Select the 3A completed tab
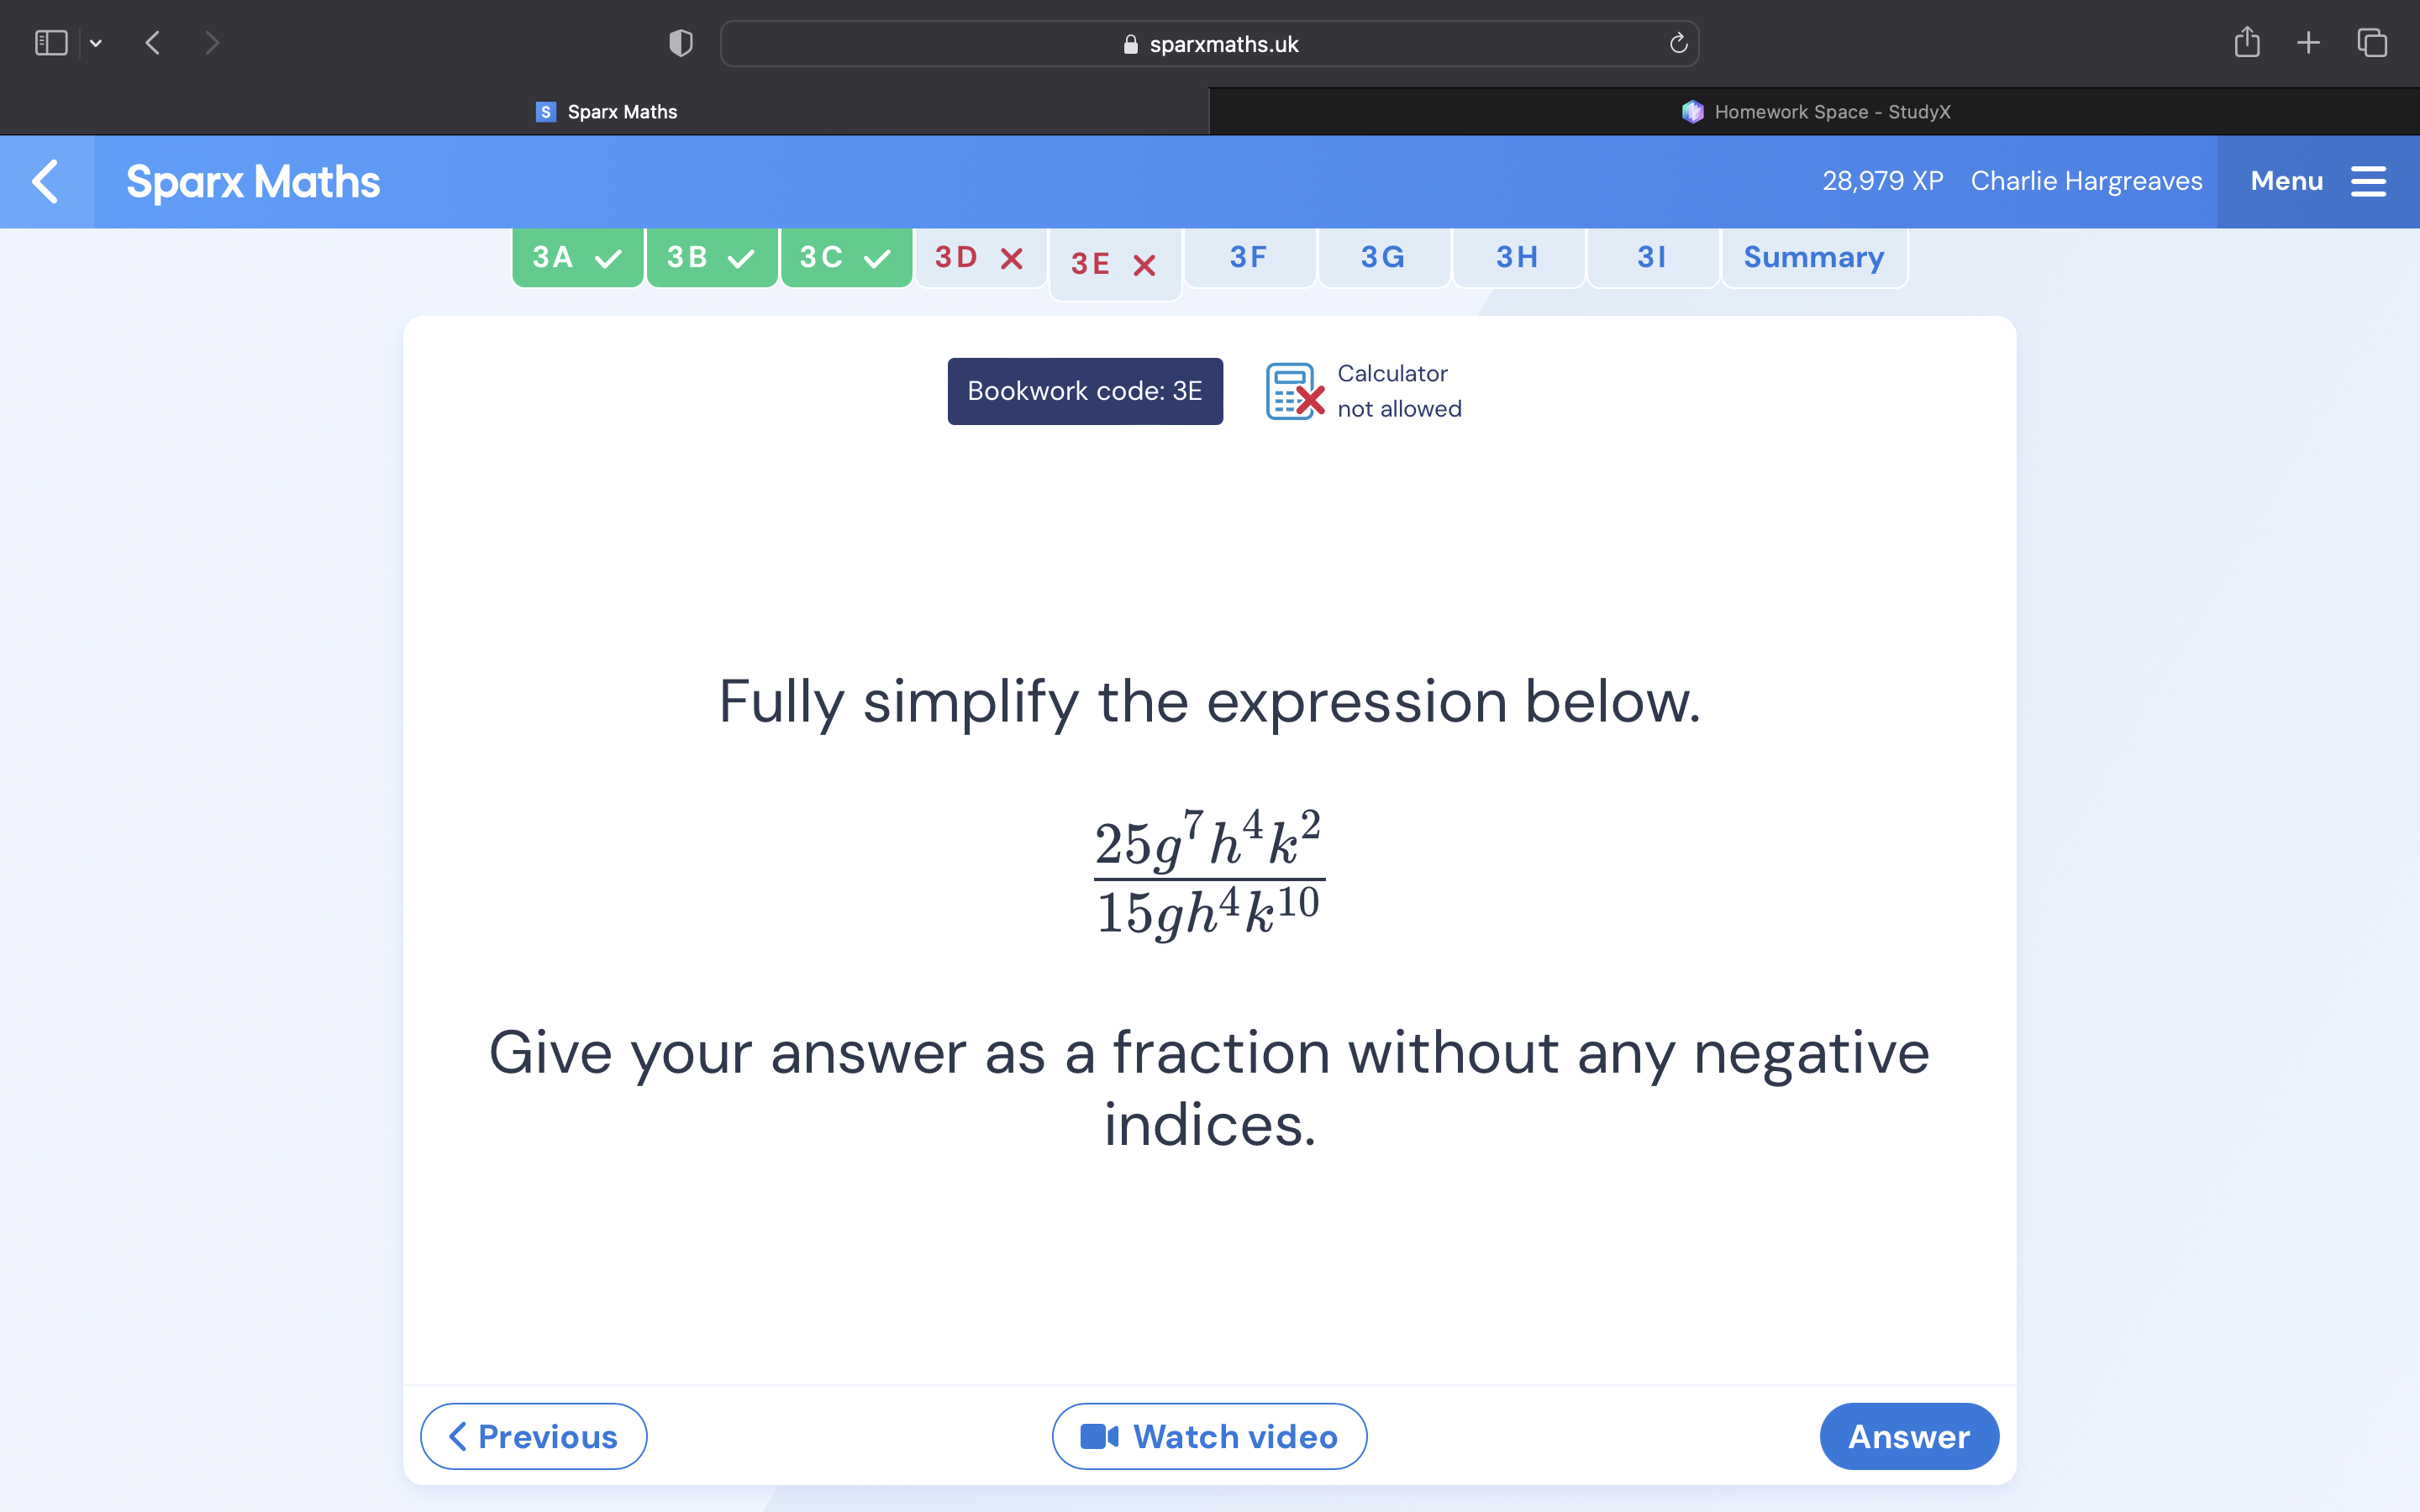This screenshot has width=2420, height=1512. (575, 258)
